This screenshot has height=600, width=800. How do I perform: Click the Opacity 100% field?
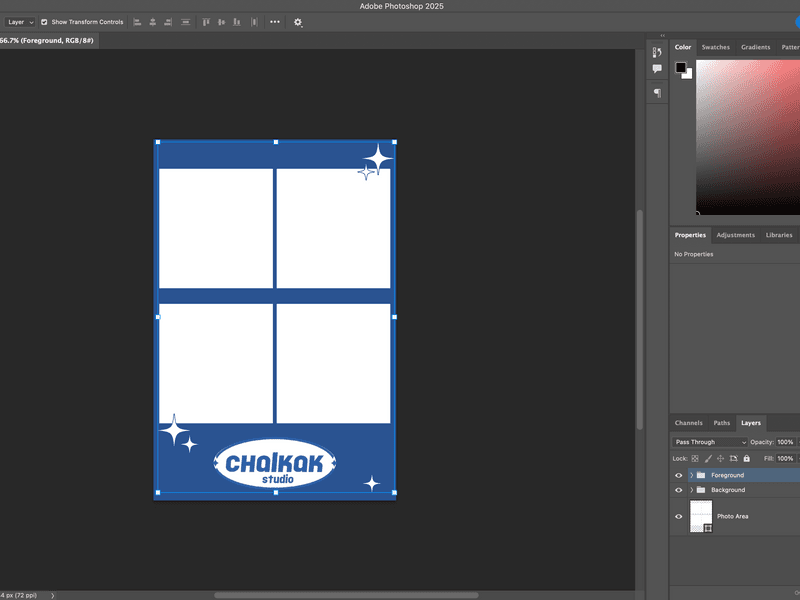coord(786,442)
